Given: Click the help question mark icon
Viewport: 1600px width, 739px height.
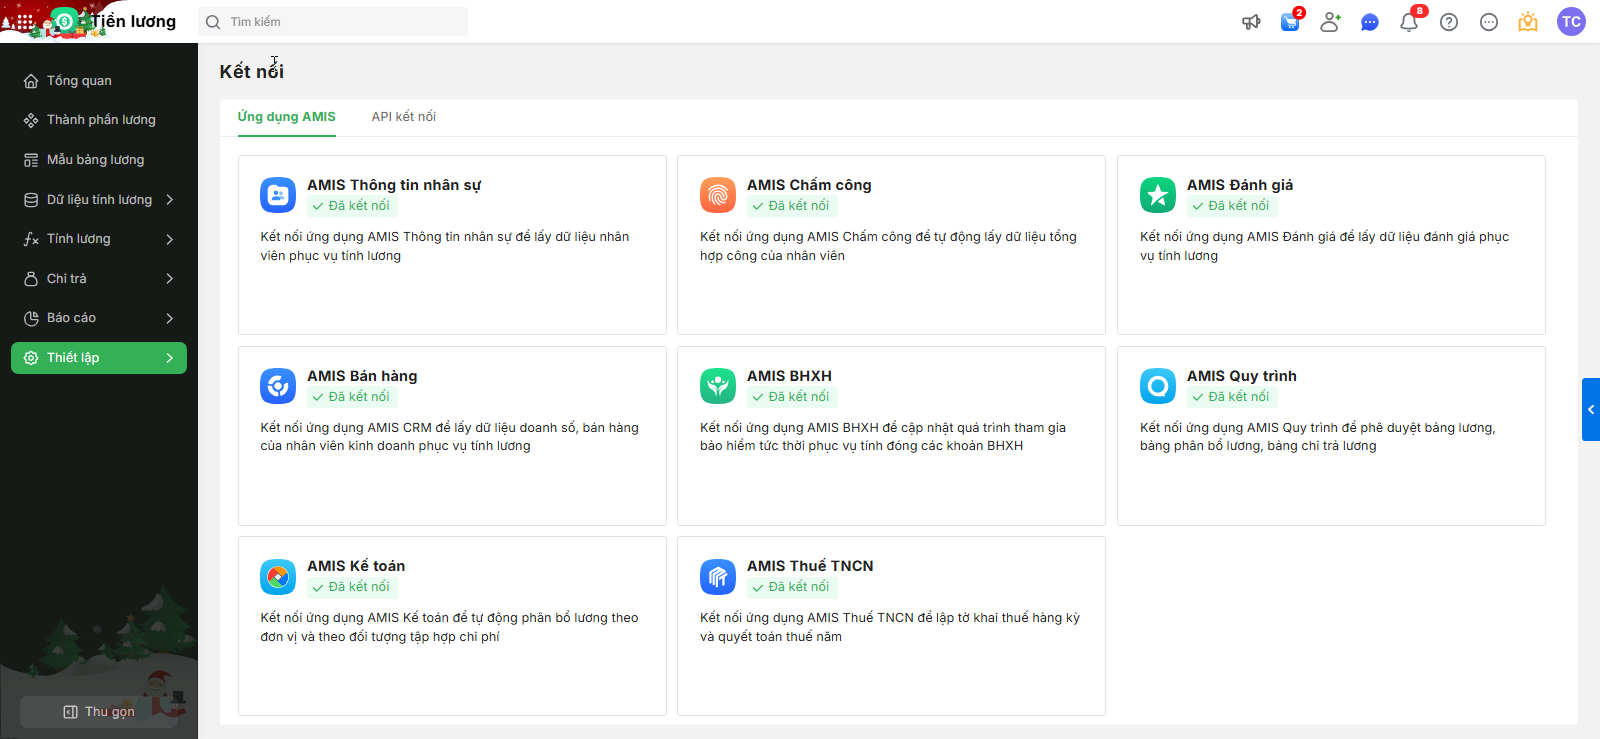Looking at the screenshot, I should tap(1449, 22).
